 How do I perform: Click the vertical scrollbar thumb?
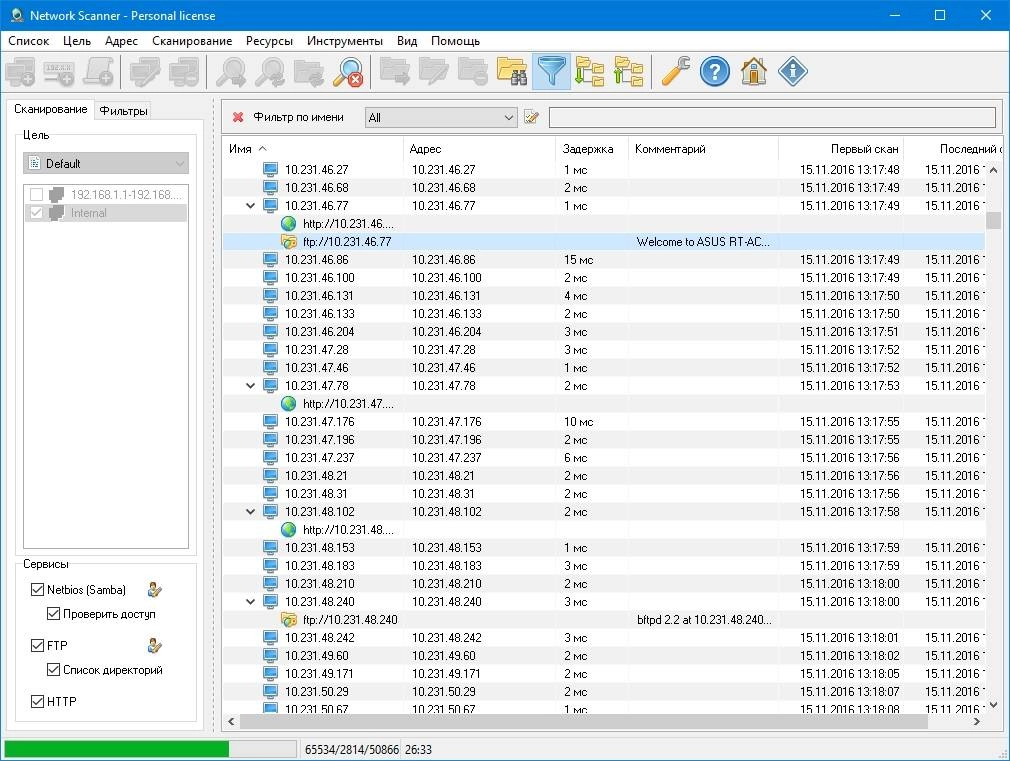(x=993, y=220)
